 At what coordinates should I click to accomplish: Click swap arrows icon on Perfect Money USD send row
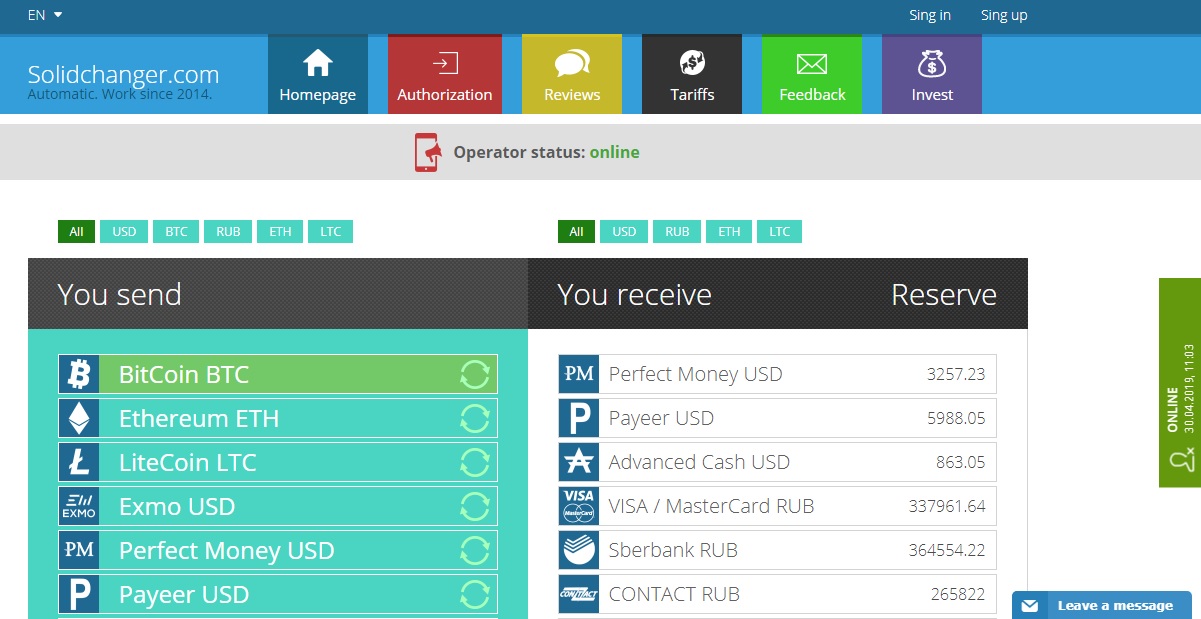pyautogui.click(x=475, y=550)
